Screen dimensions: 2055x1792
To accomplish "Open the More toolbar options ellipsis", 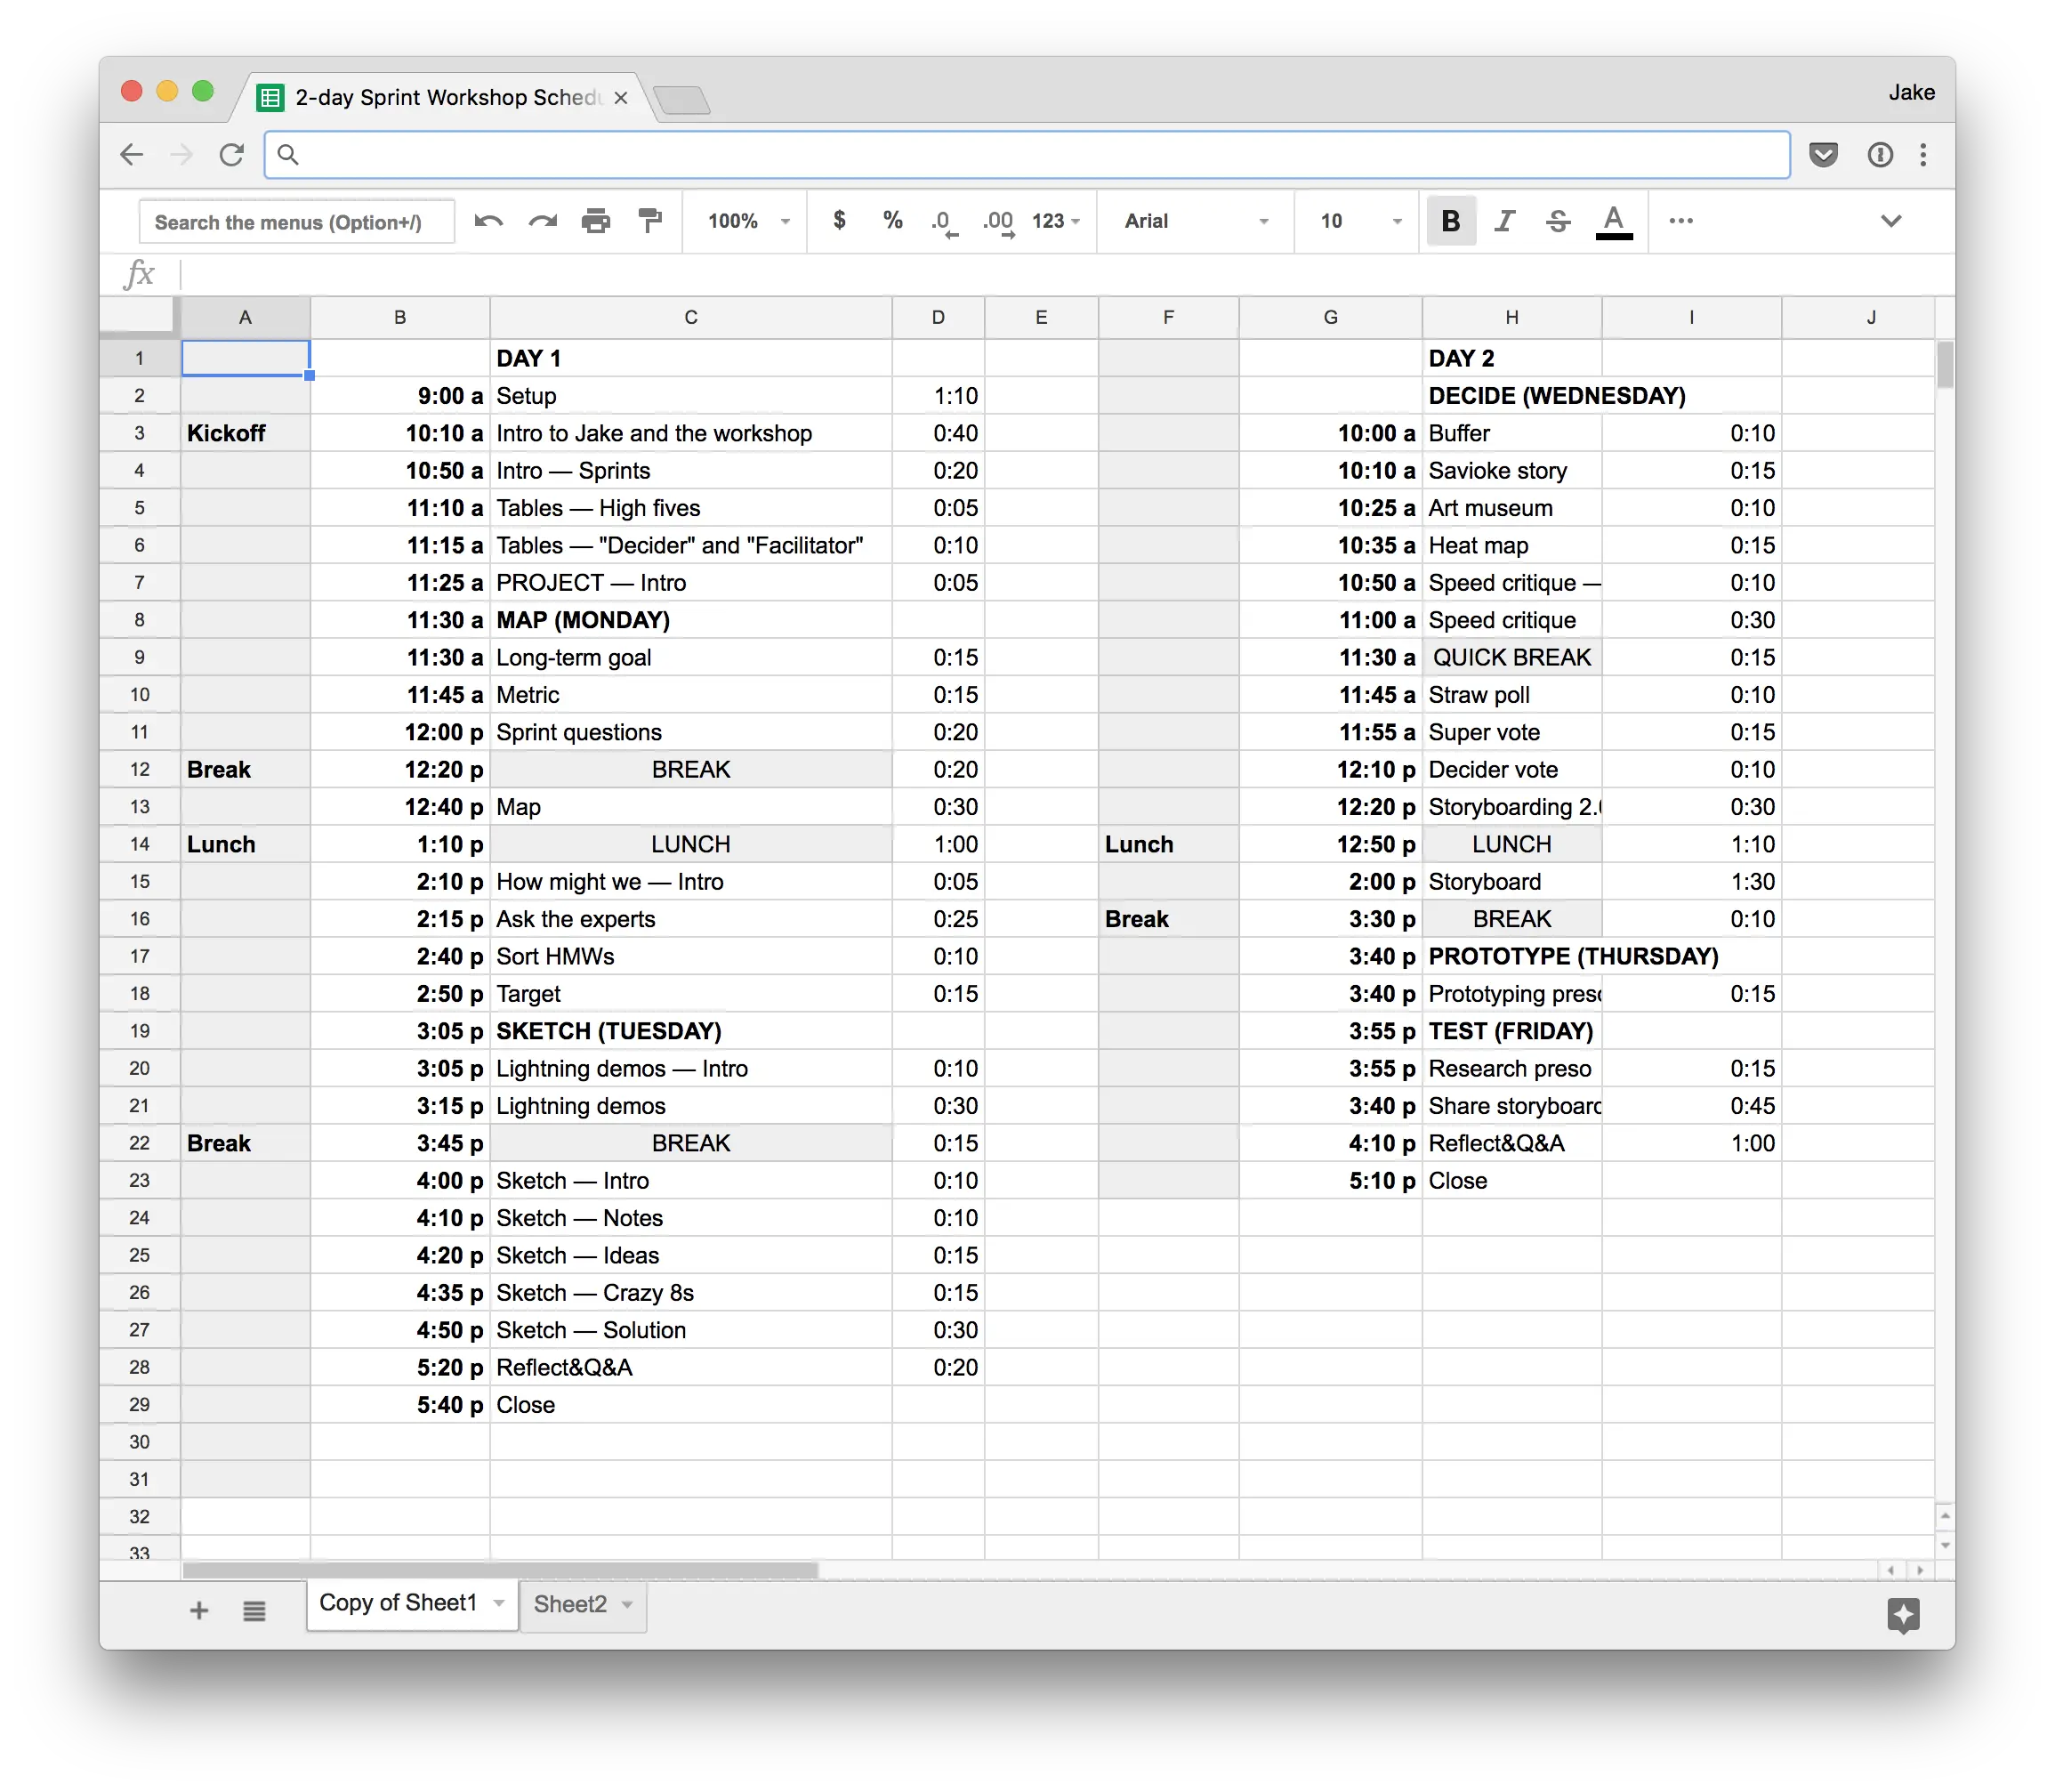I will (x=1681, y=221).
